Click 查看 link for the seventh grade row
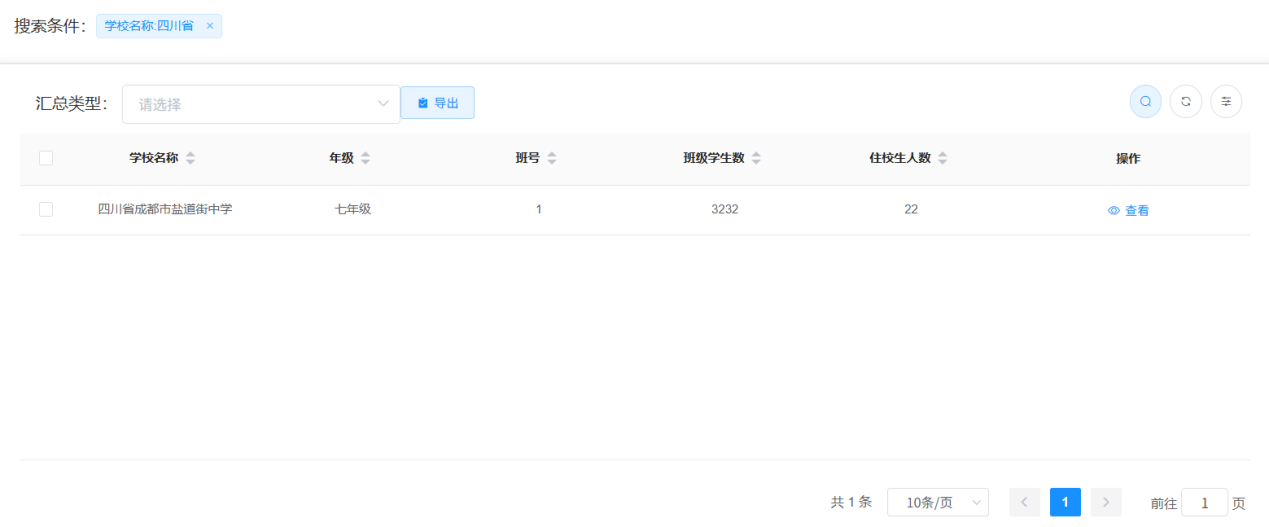This screenshot has width=1269, height=527. (x=1128, y=211)
